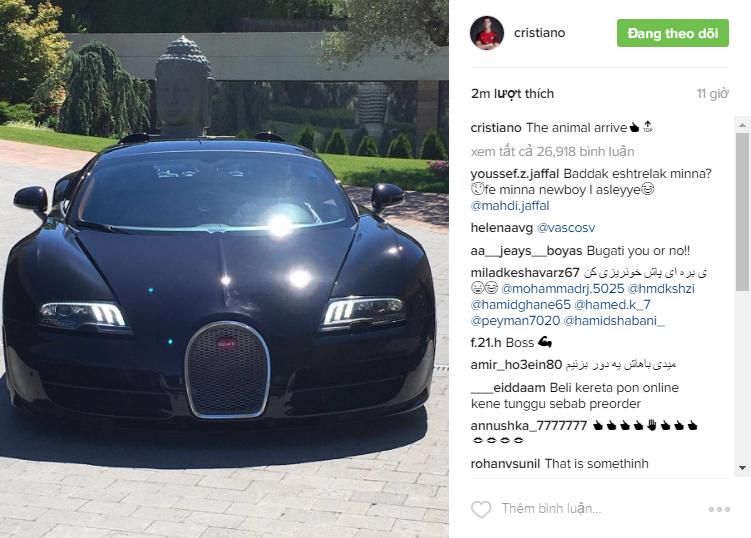Open youssef.z.jaffal commenter profile

tap(514, 173)
